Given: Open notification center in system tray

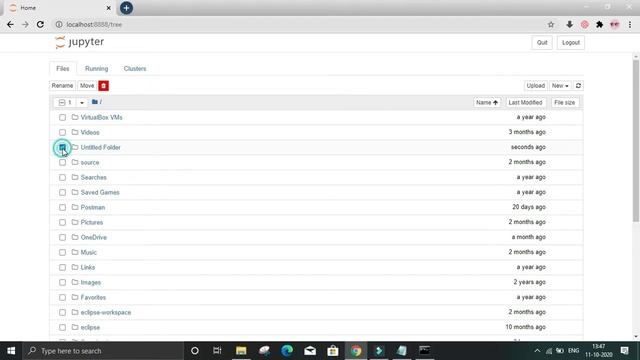Looking at the screenshot, I should point(624,351).
